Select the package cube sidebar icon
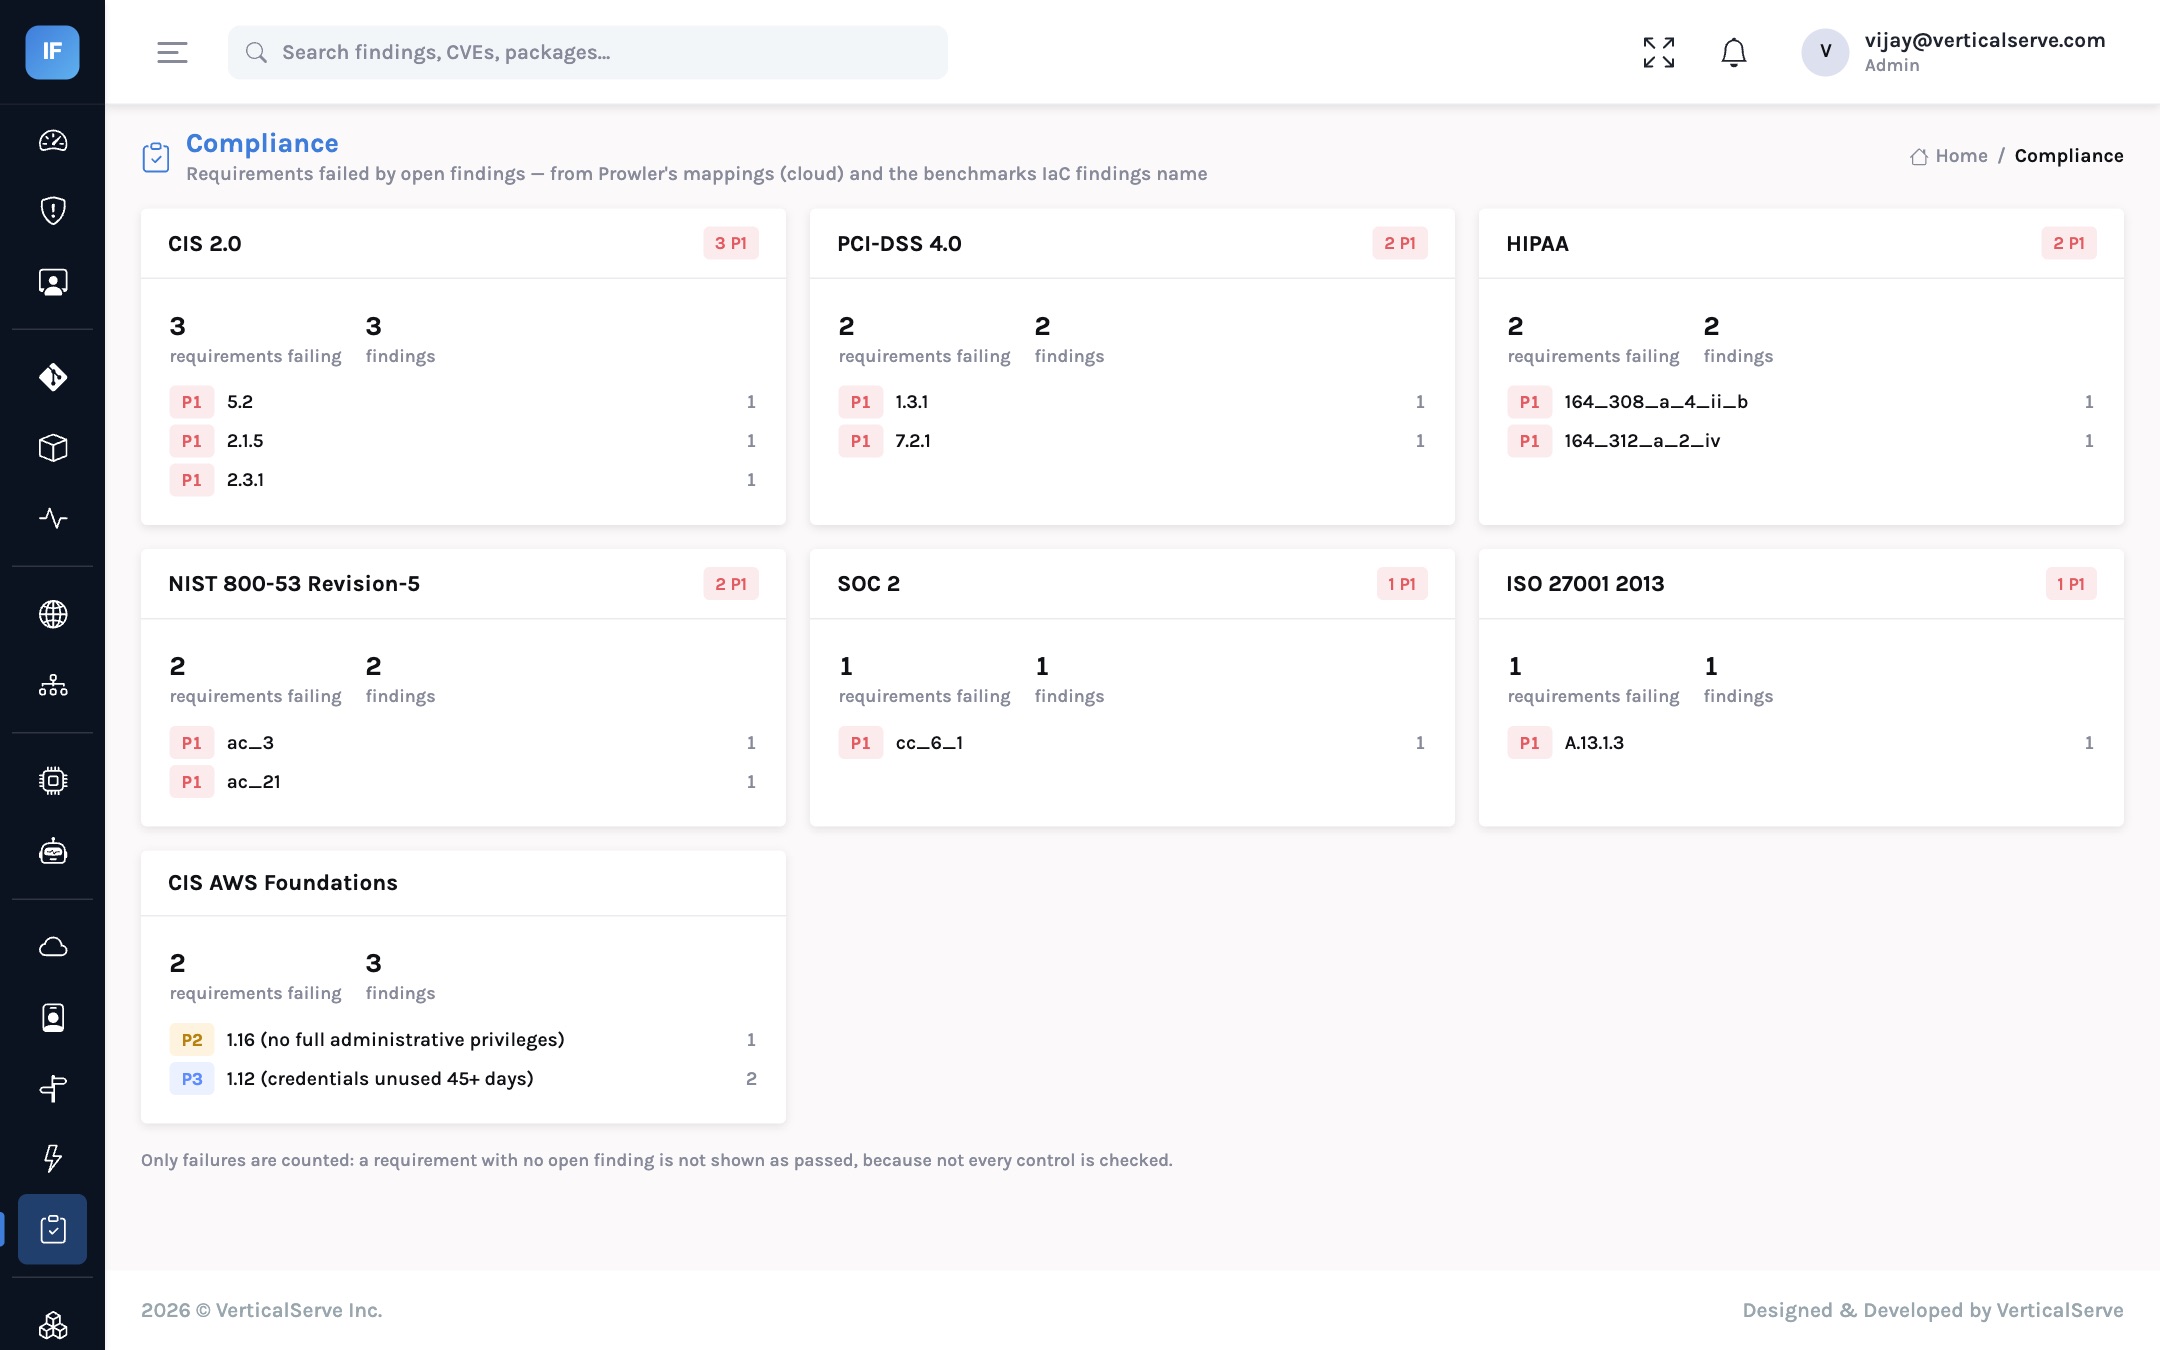The height and width of the screenshot is (1350, 2160). (x=53, y=448)
